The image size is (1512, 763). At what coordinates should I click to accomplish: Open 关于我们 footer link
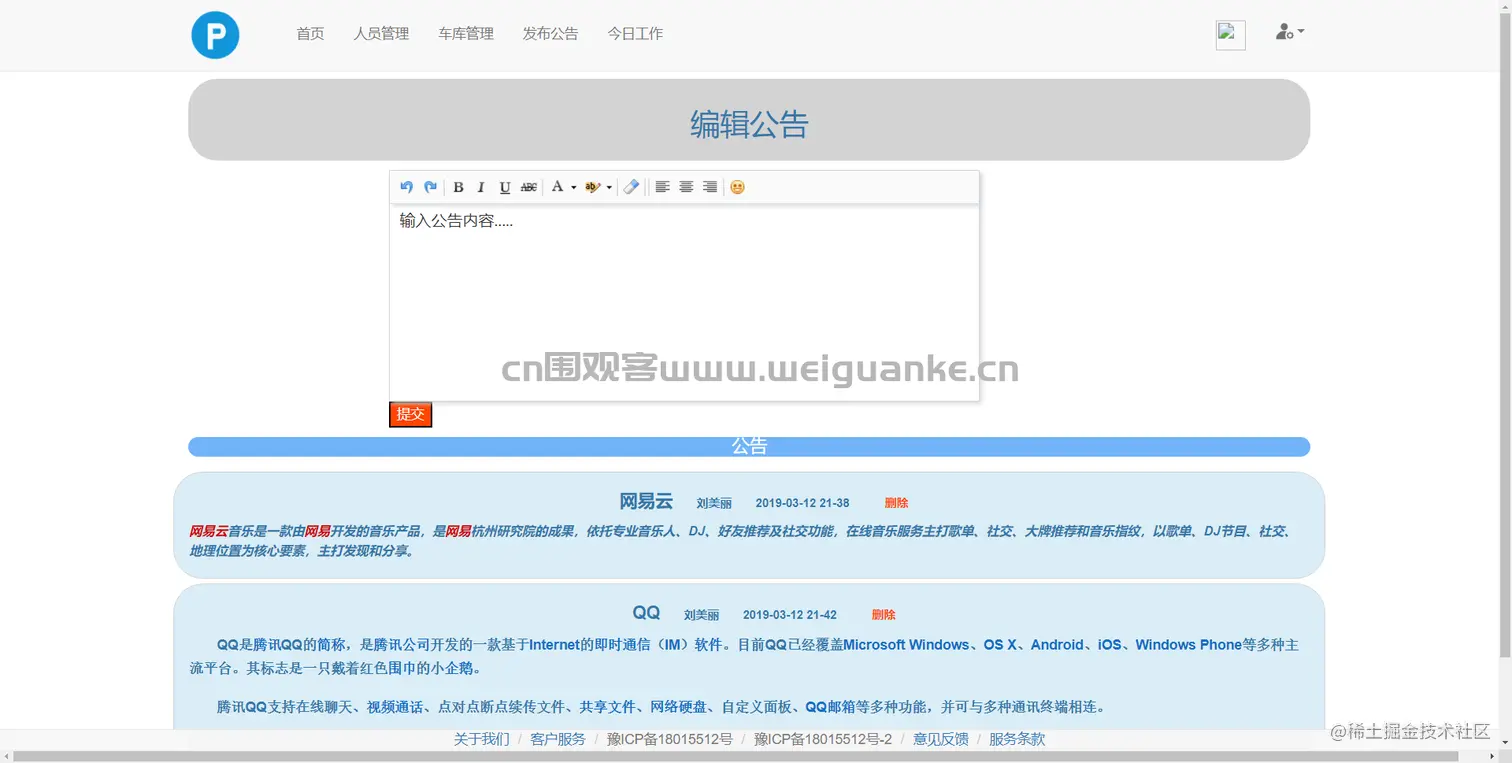click(x=481, y=739)
